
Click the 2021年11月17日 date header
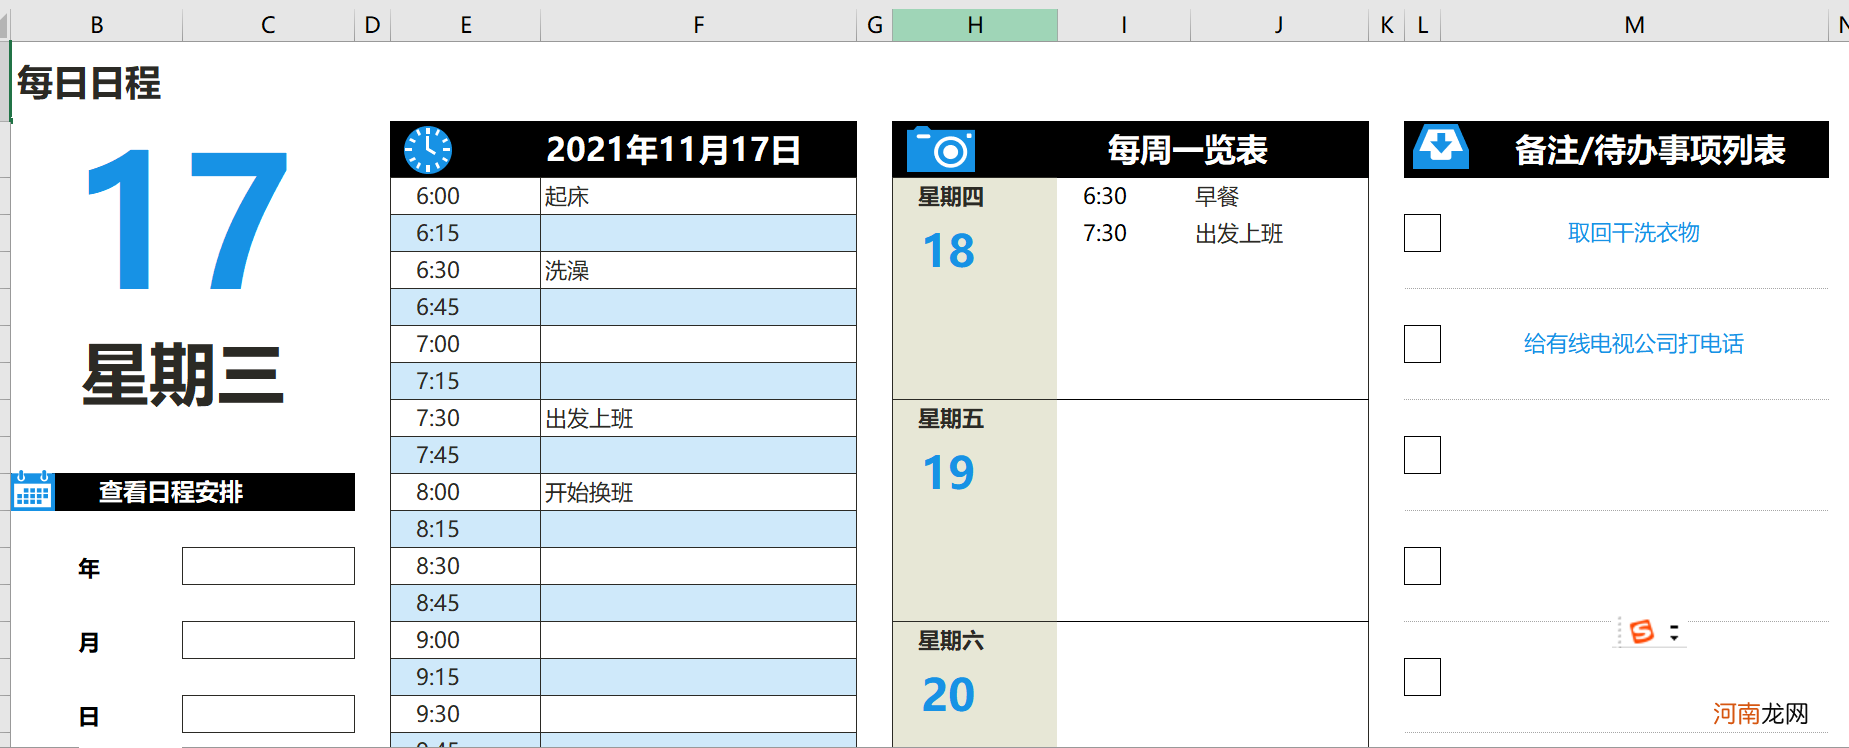[x=674, y=150]
